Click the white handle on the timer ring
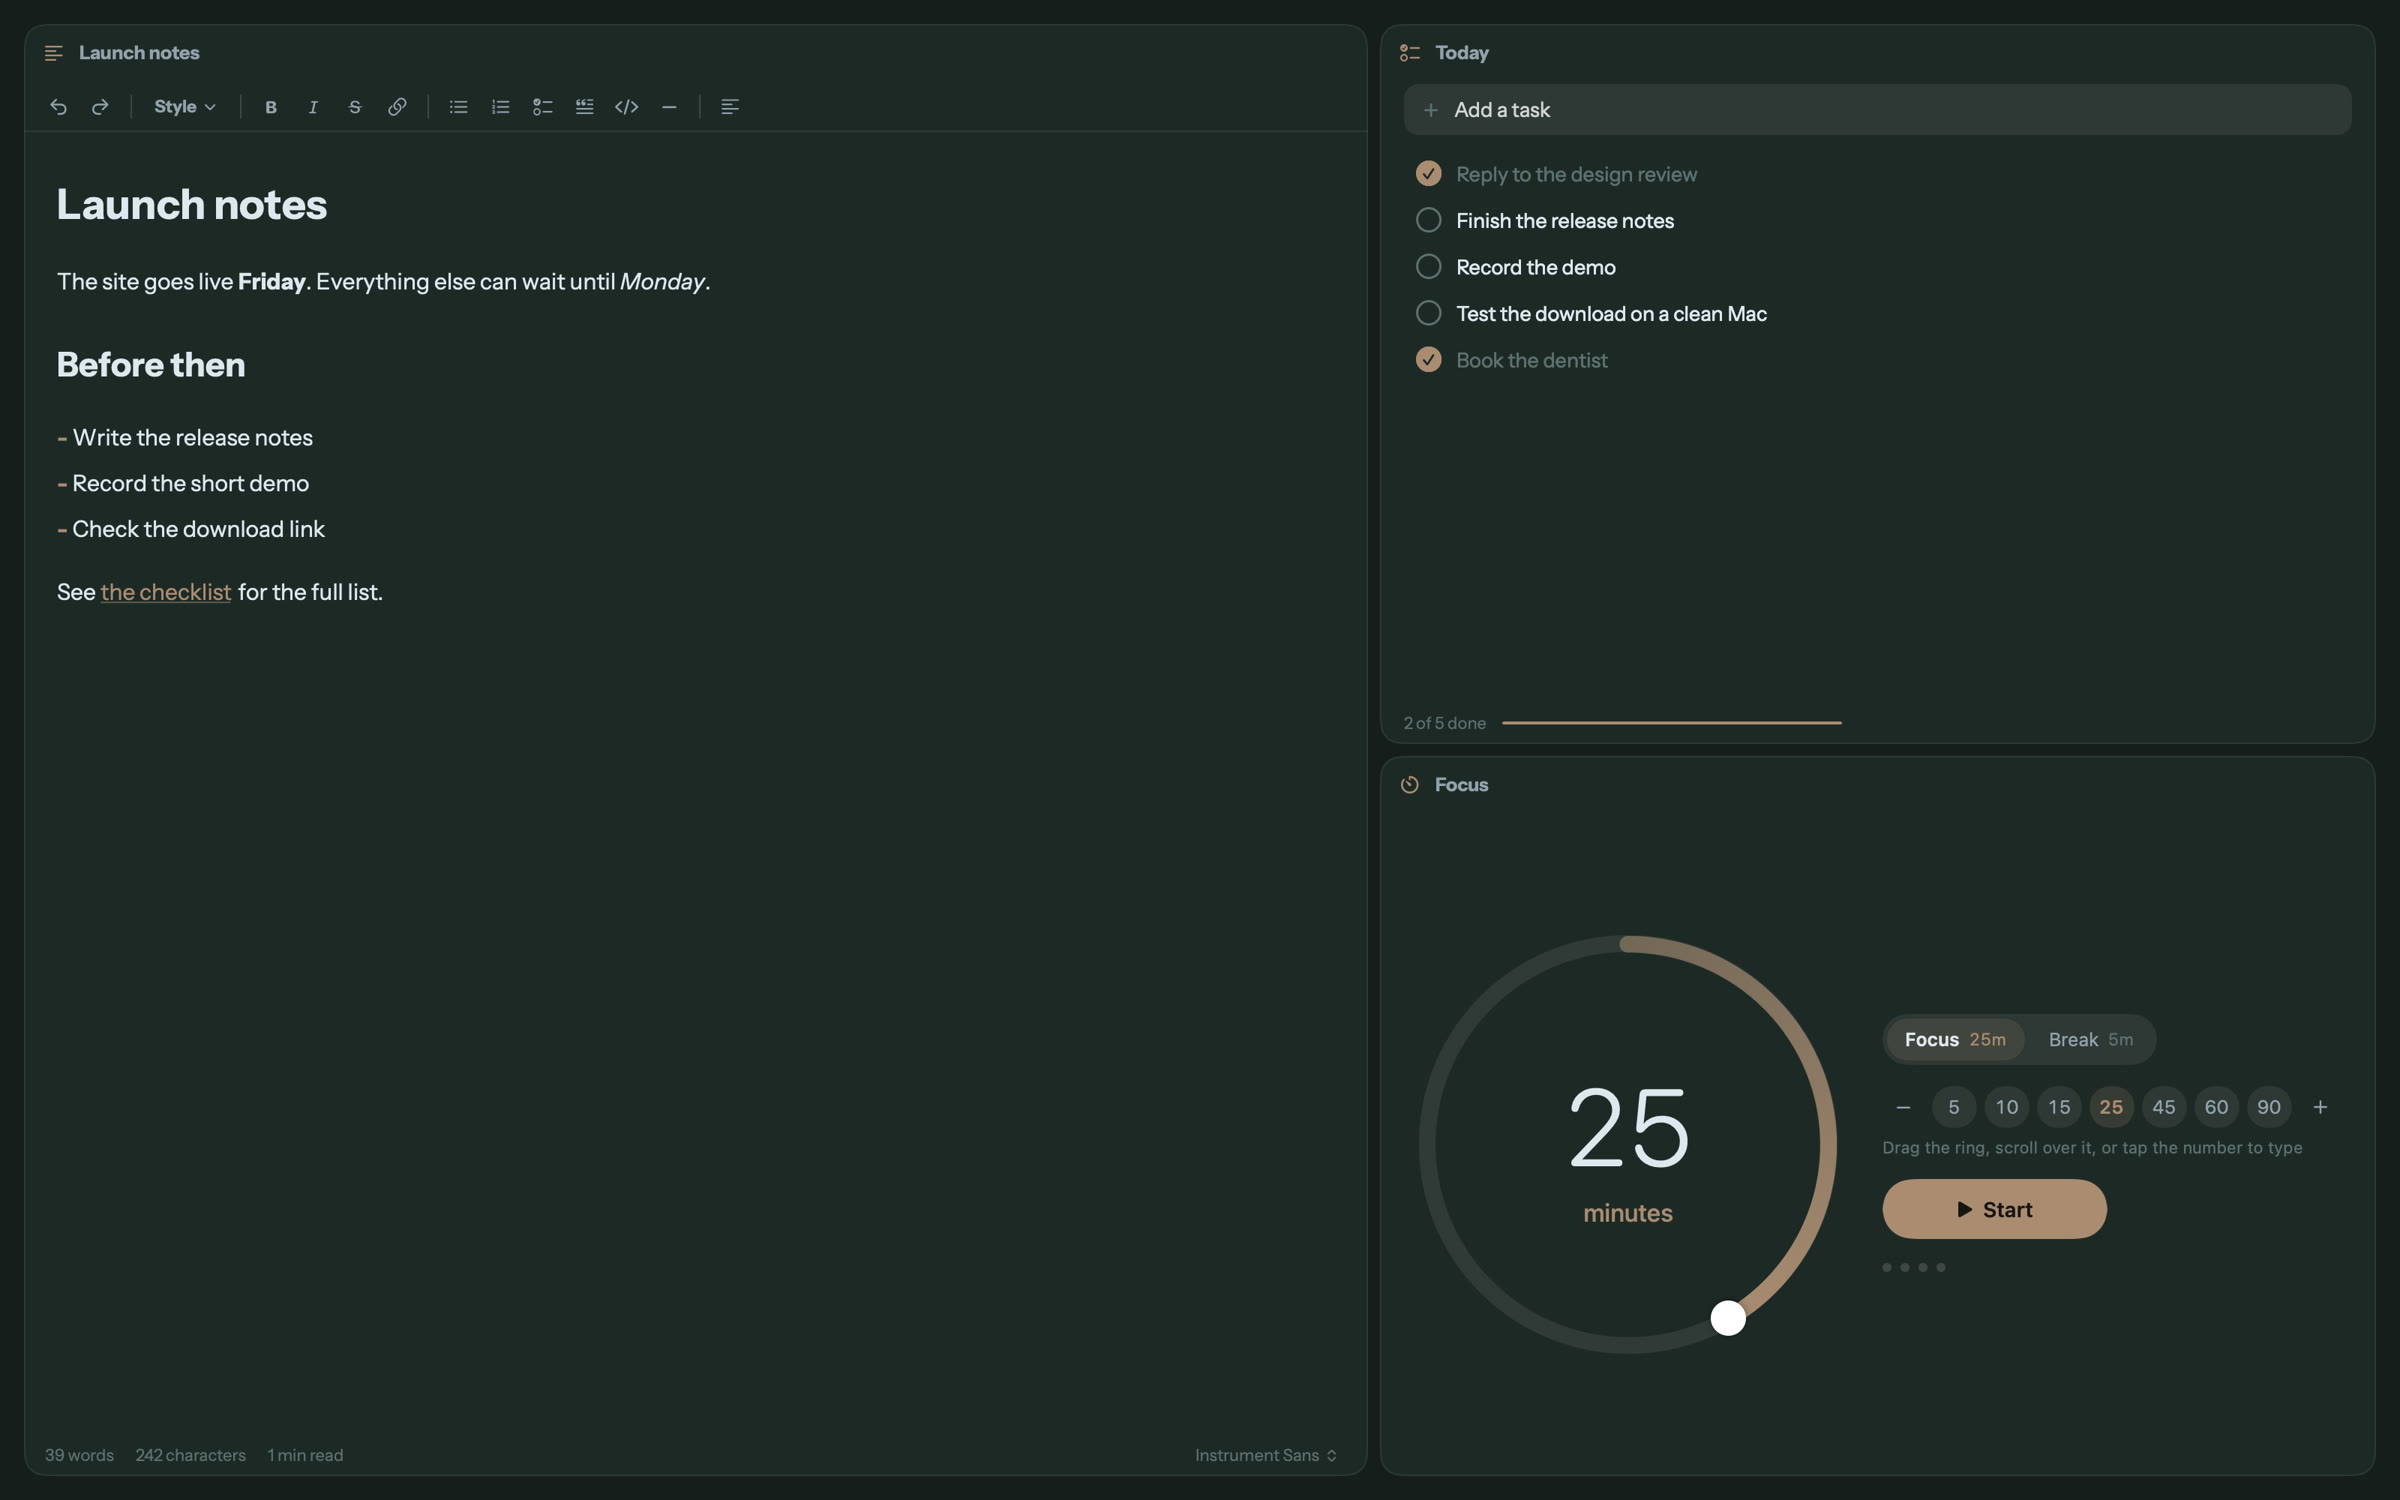The image size is (2400, 1500). click(x=1728, y=1318)
